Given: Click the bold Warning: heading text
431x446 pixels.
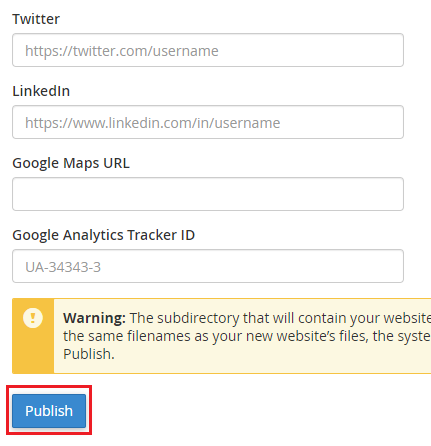Looking at the screenshot, I should [94, 318].
